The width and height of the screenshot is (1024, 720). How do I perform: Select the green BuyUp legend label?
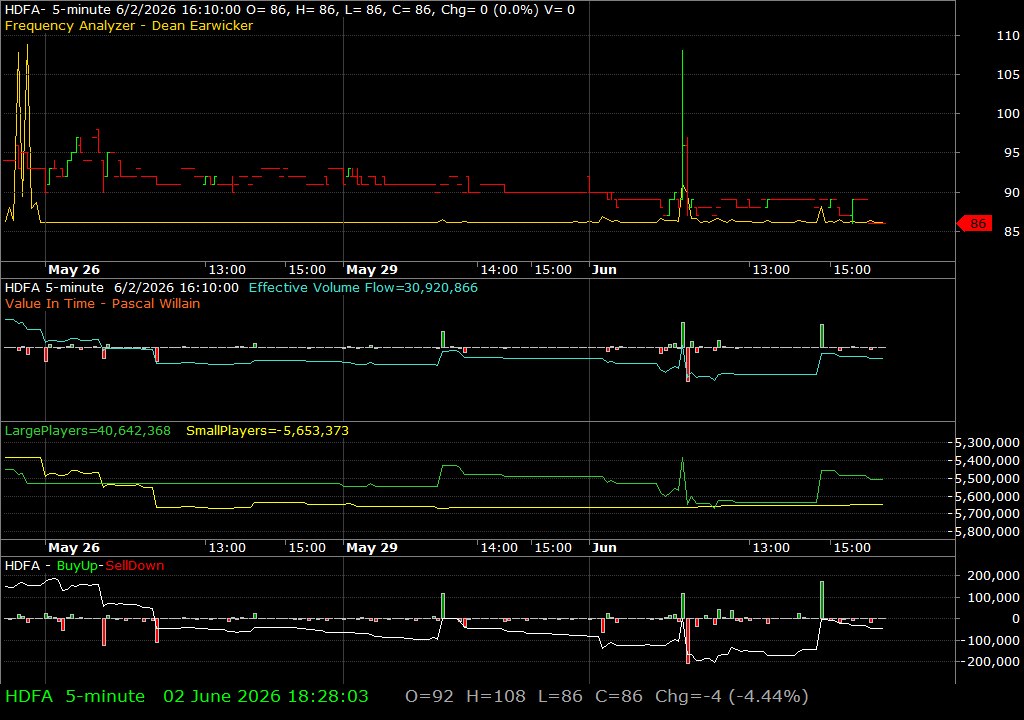pyautogui.click(x=78, y=566)
